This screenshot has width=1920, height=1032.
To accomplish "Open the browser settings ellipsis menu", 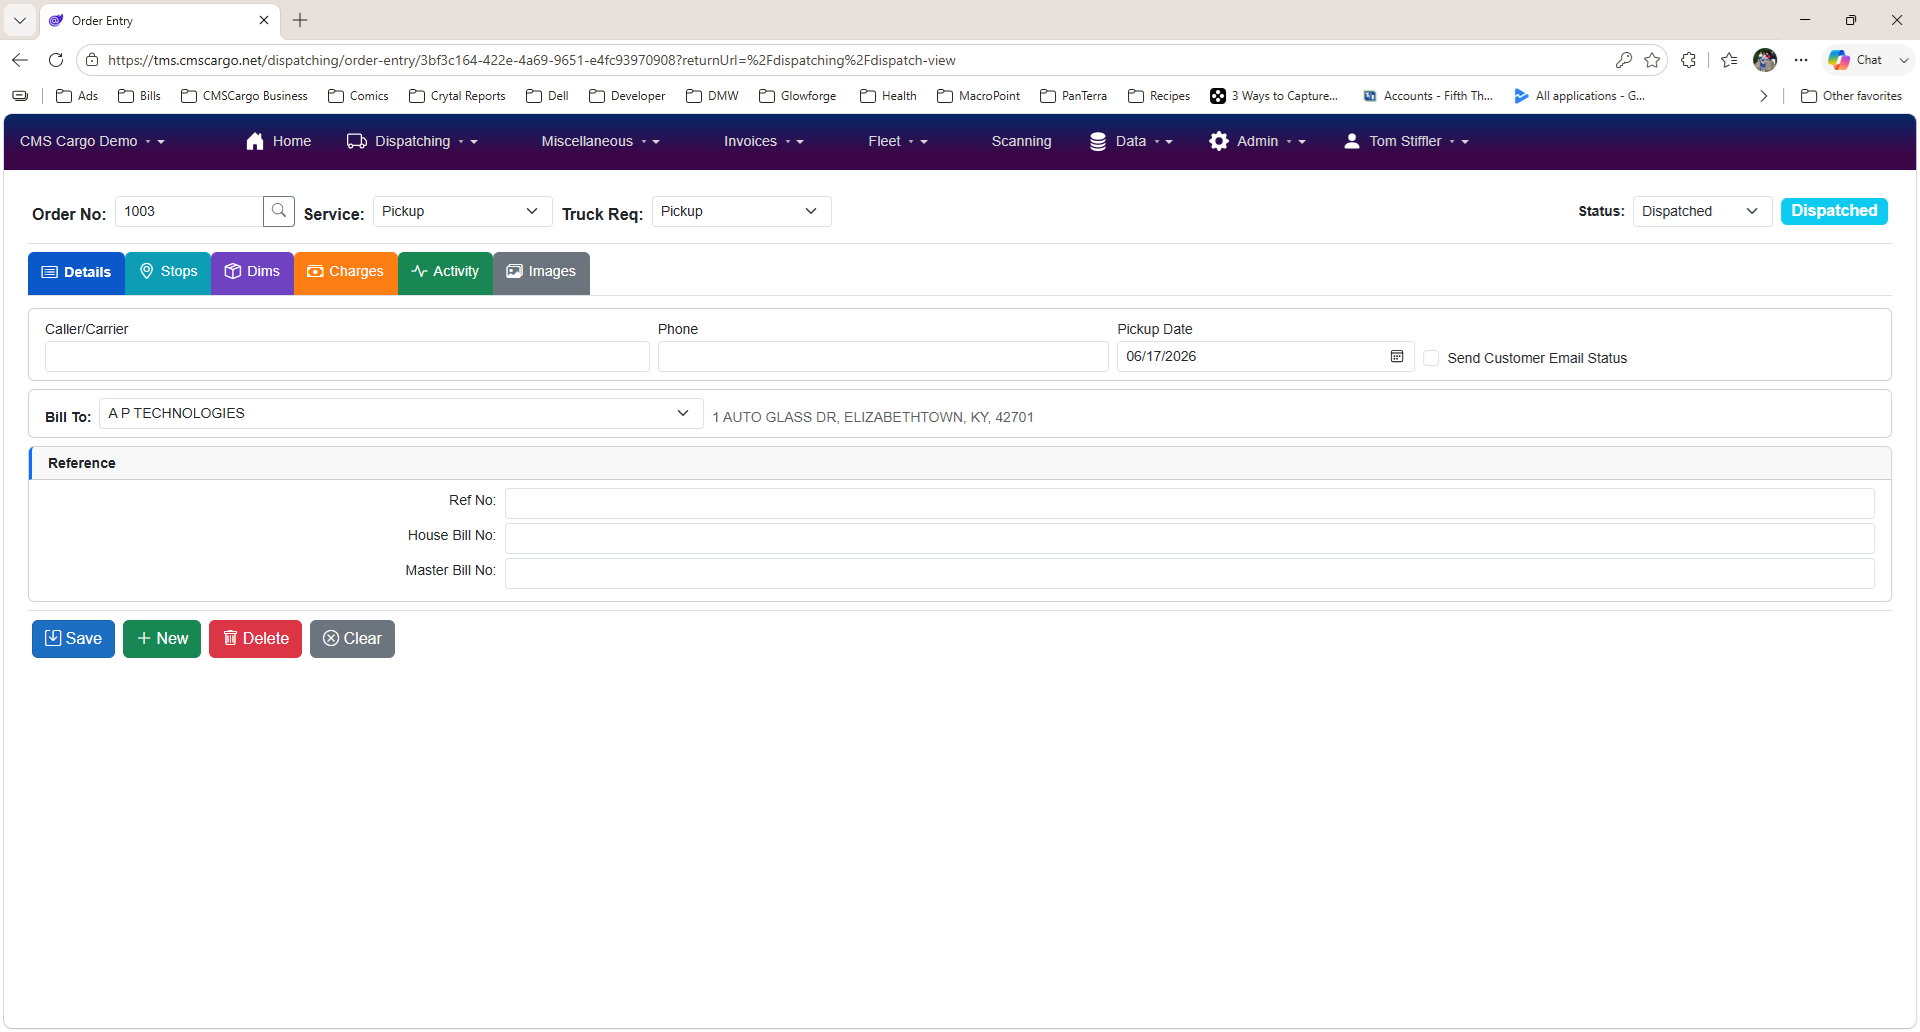I will coord(1801,60).
